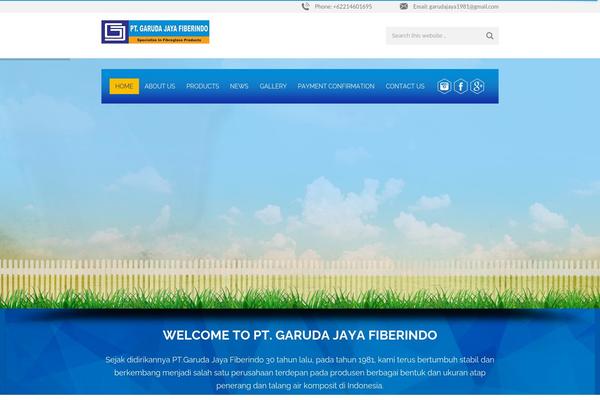Open PAYMENT CONFIRMATION page
The height and width of the screenshot is (400, 600).
click(x=336, y=86)
